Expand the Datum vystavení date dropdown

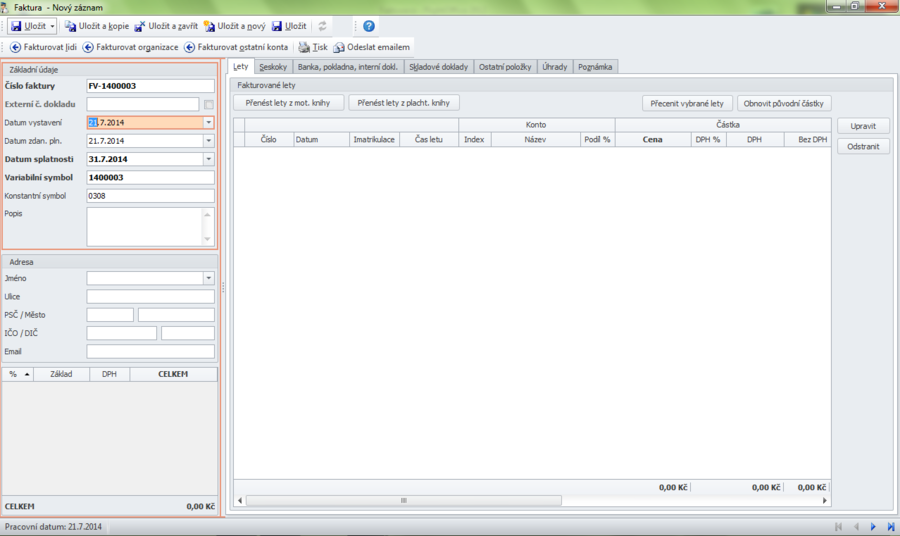pyautogui.click(x=208, y=123)
